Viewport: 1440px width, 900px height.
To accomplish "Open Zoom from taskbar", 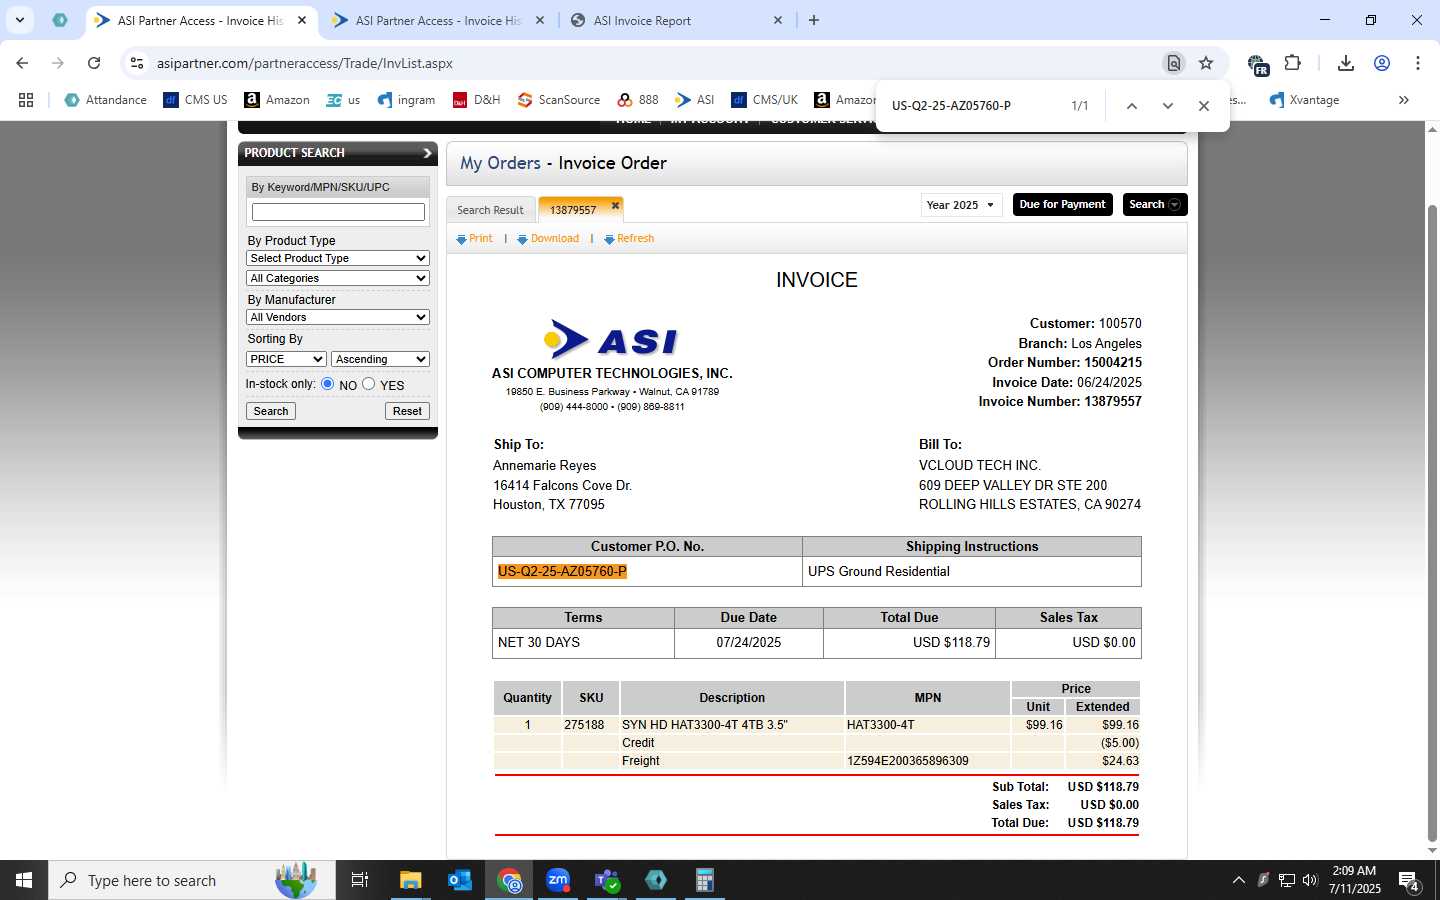I will coord(558,880).
